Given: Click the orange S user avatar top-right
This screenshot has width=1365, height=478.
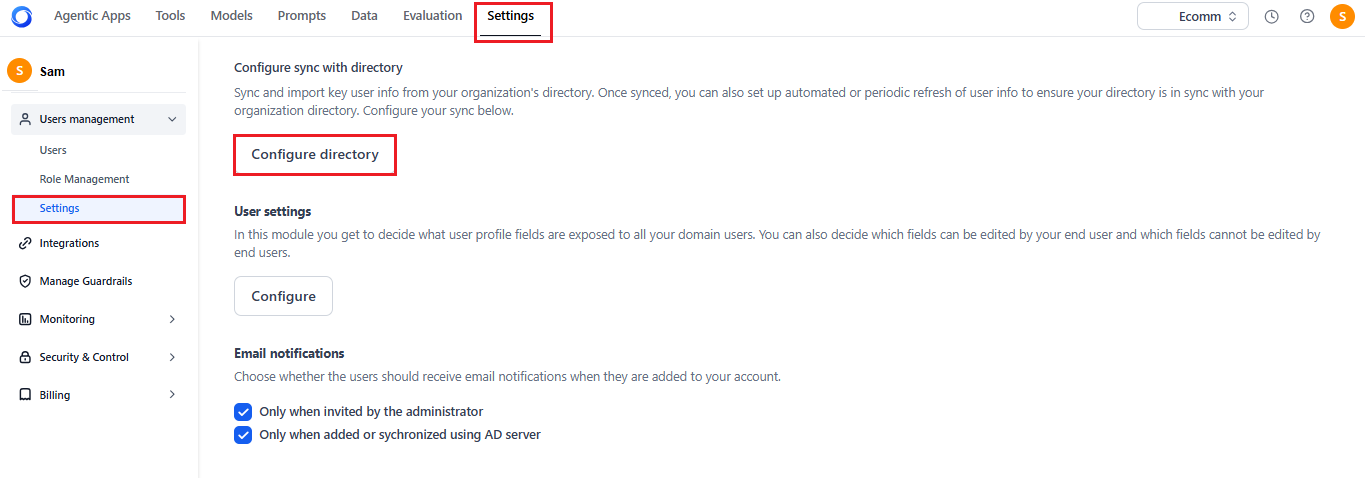Looking at the screenshot, I should coord(1342,16).
